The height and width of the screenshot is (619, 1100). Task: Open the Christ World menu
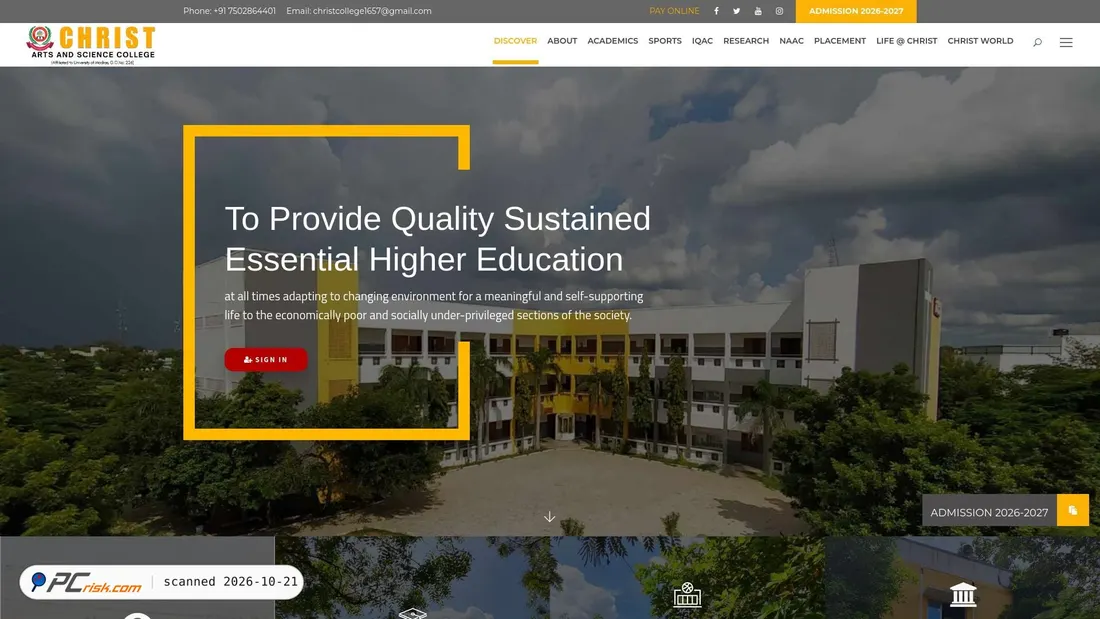(x=980, y=41)
